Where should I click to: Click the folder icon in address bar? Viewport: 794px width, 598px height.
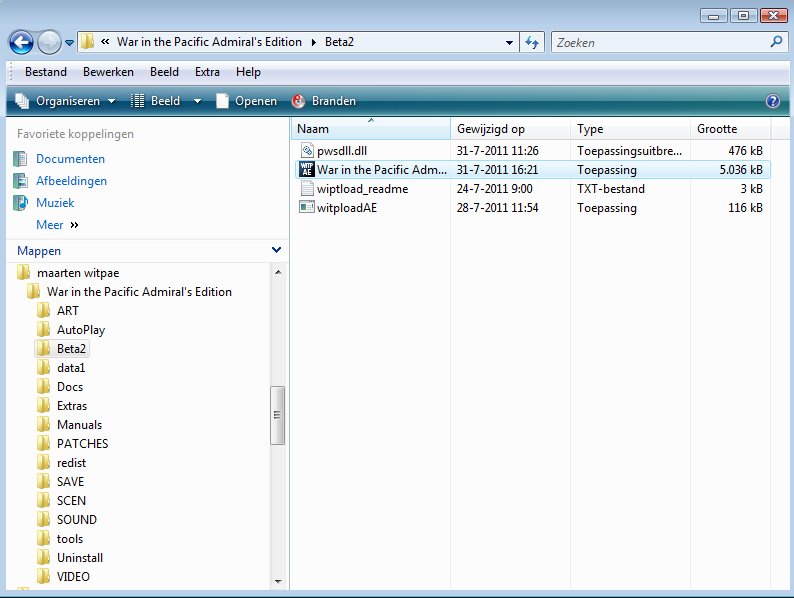pos(88,42)
